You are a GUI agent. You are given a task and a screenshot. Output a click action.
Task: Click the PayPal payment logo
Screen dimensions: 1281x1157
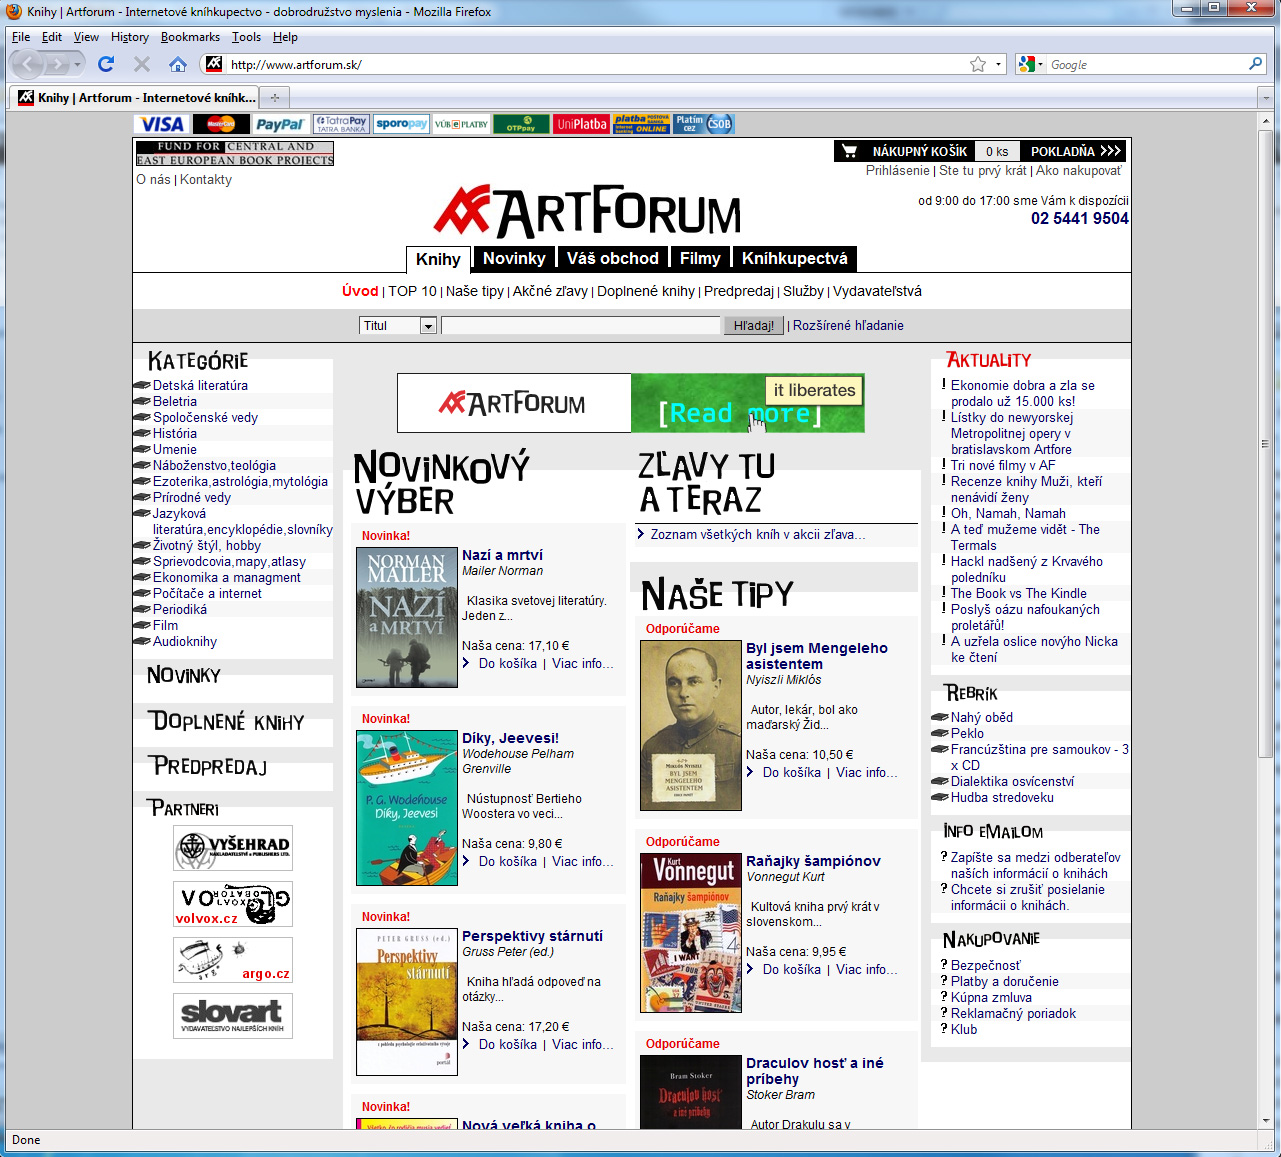pos(280,124)
